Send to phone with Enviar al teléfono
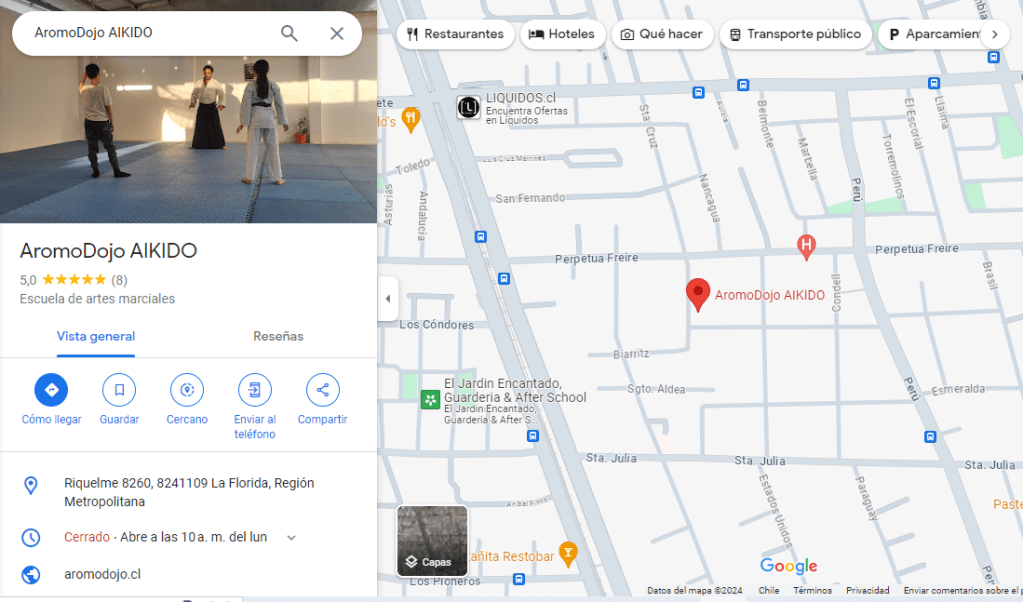This screenshot has height=602, width=1023. [254, 390]
